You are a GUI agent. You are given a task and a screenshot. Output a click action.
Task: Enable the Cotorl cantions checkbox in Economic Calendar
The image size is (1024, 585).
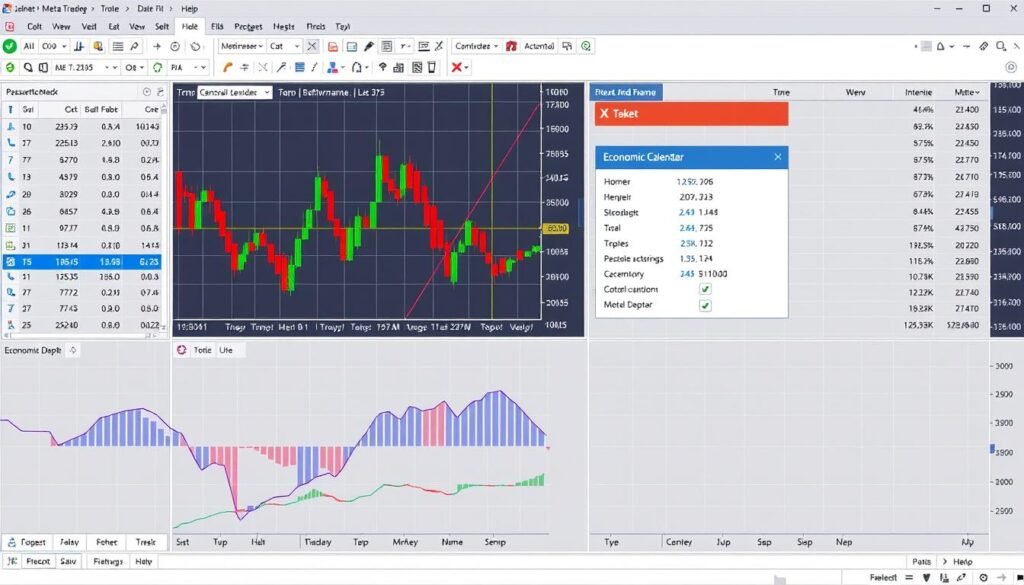tap(705, 290)
